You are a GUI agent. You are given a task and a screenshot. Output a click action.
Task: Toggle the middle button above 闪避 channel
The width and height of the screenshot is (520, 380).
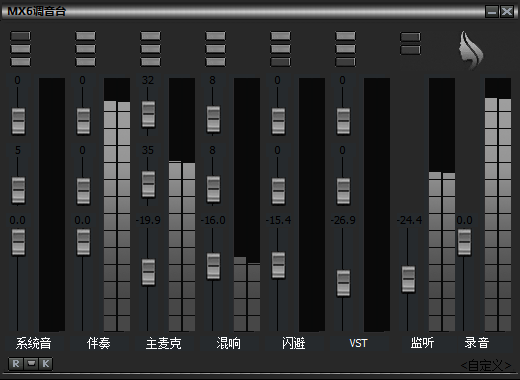point(280,49)
